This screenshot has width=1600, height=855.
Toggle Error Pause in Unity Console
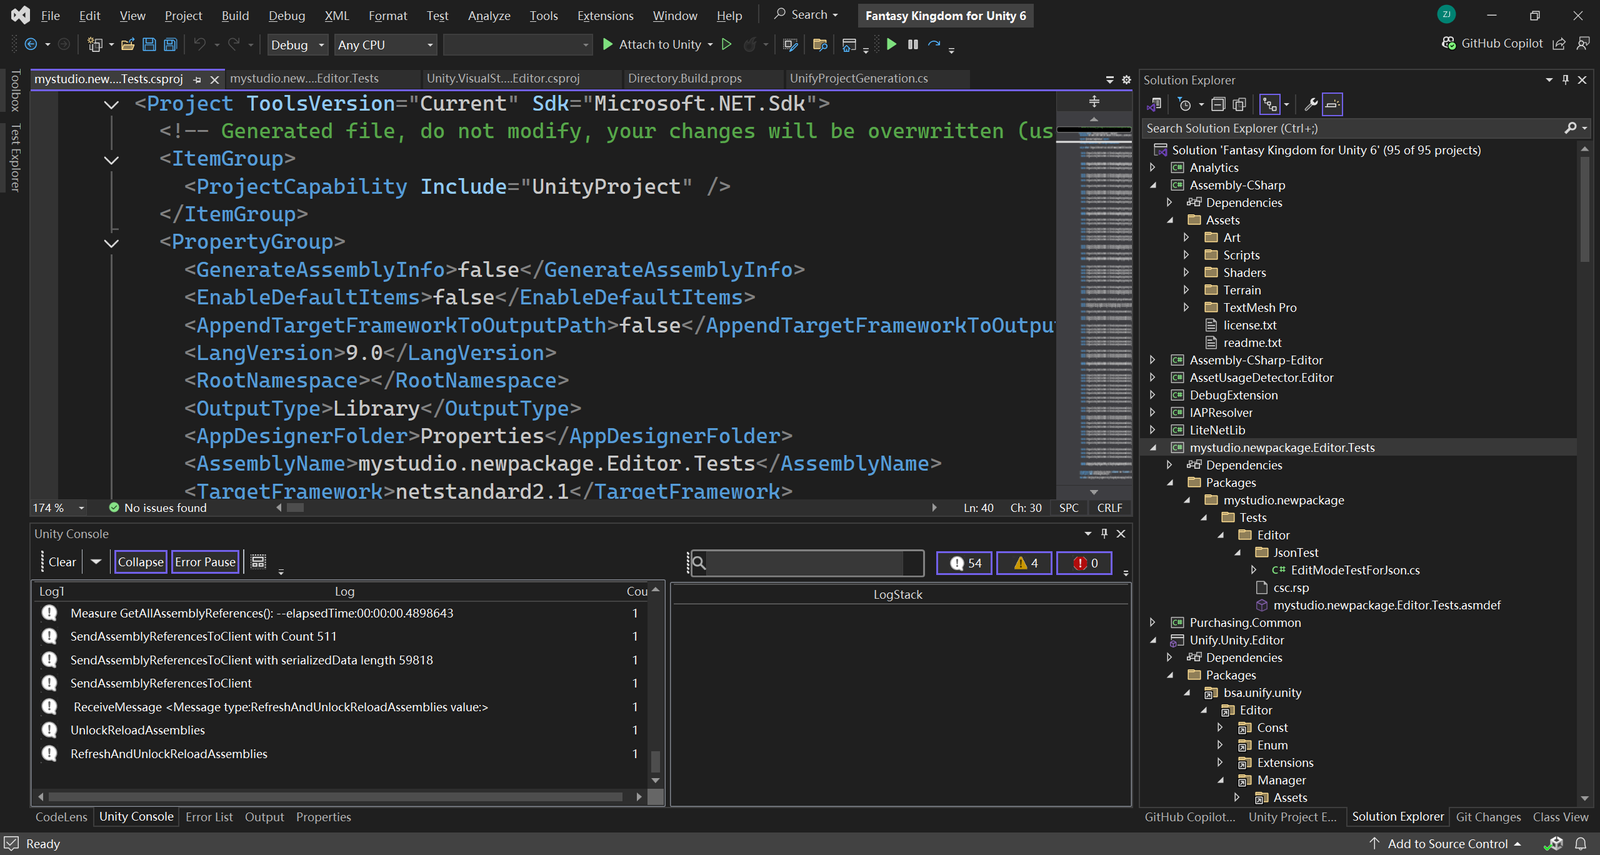(x=205, y=562)
